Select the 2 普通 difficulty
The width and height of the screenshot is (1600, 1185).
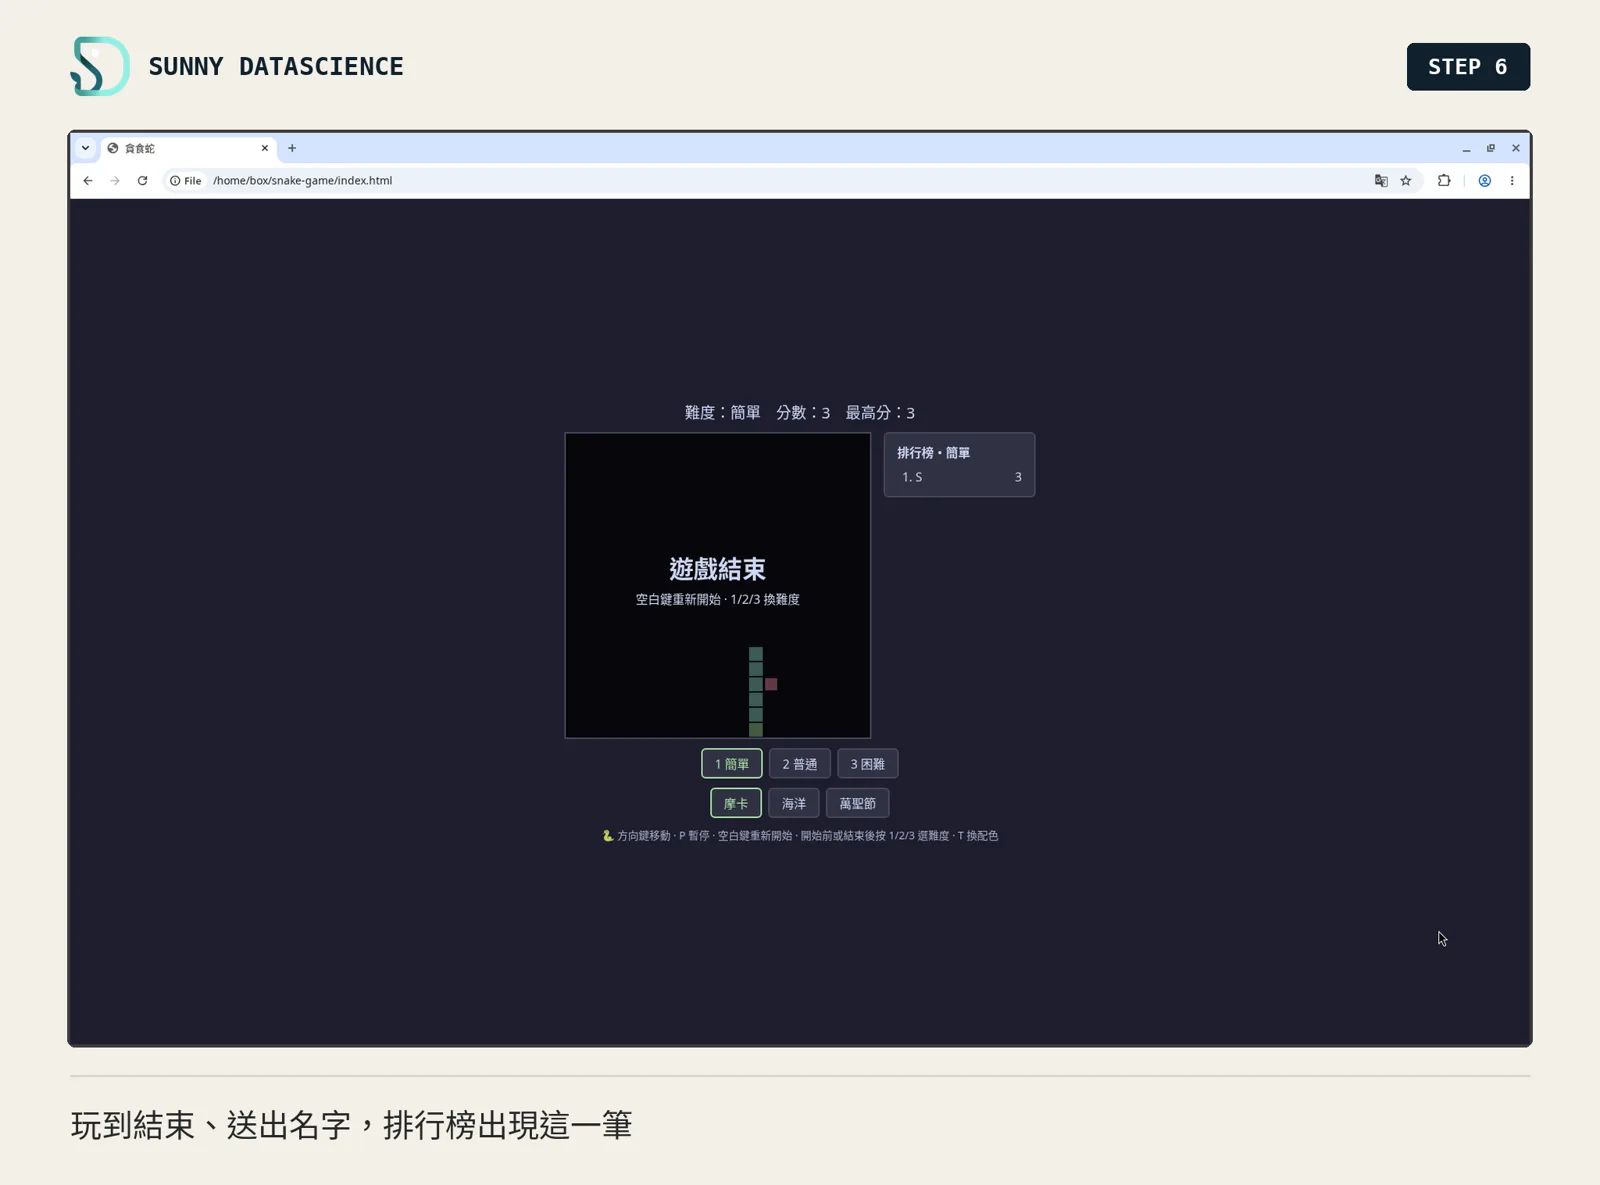(x=800, y=764)
